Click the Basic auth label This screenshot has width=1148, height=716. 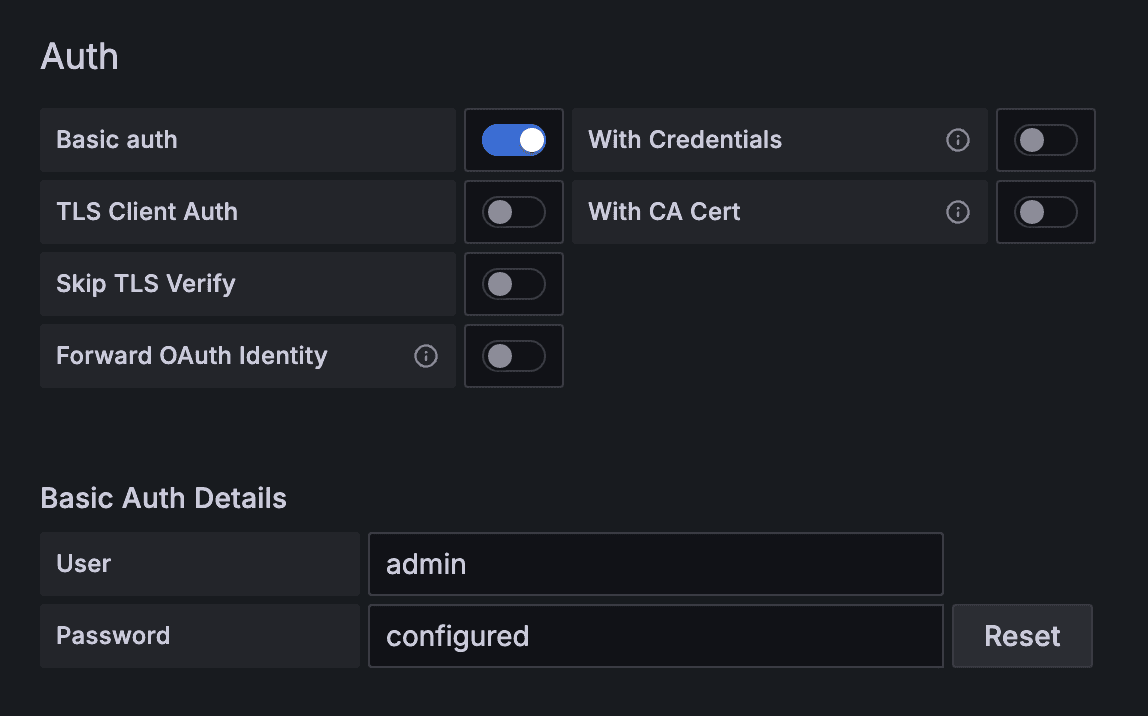click(x=117, y=140)
